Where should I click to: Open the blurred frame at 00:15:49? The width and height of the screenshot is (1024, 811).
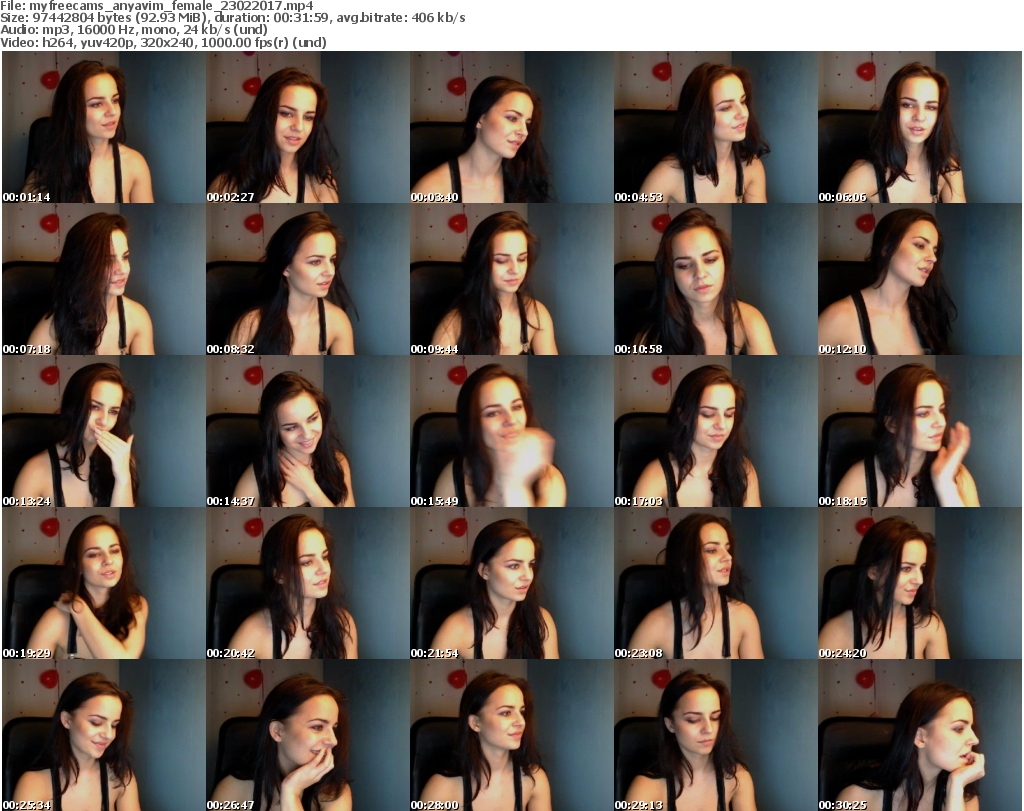511,432
